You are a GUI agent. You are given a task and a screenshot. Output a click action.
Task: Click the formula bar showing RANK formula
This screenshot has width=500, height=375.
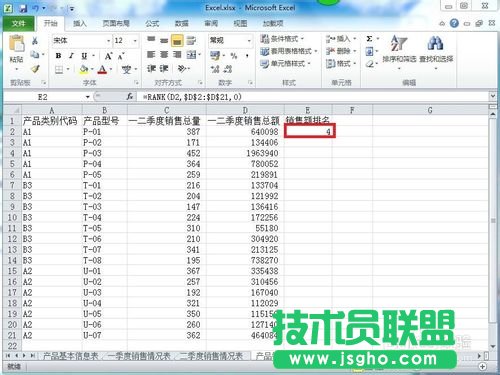(x=313, y=97)
